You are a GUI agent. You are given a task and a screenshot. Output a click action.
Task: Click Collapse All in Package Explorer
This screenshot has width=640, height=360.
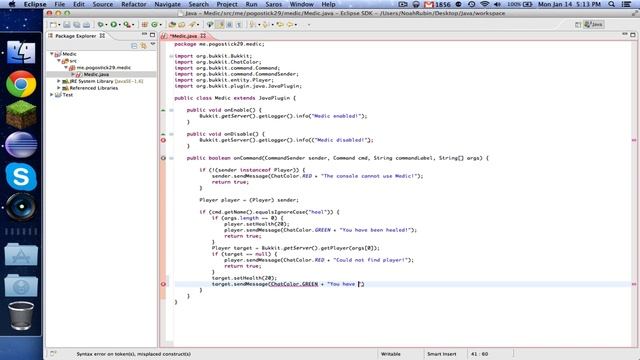134,46
